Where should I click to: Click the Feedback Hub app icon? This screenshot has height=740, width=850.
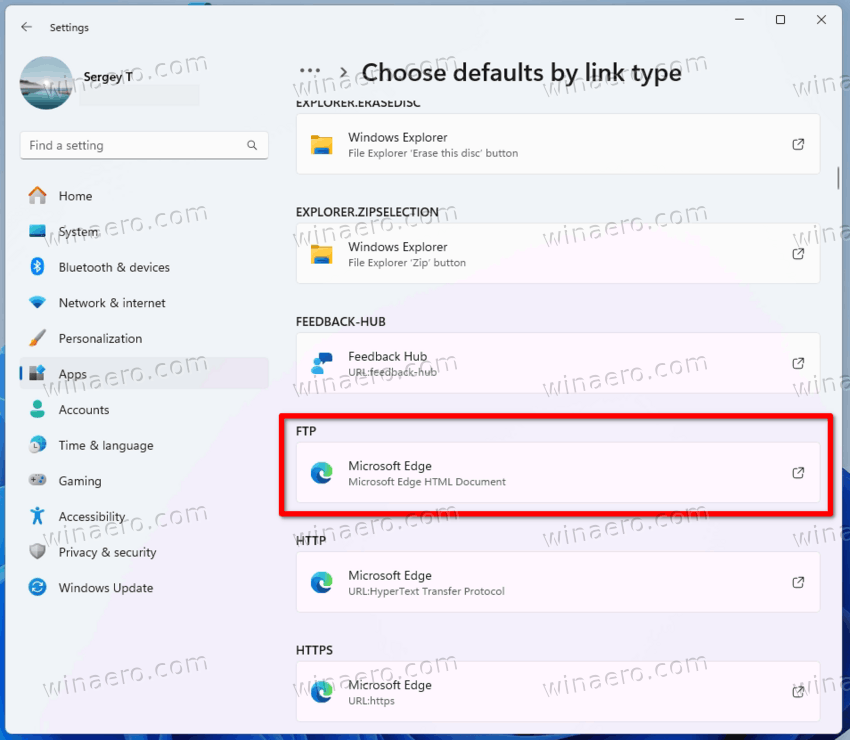coord(321,363)
